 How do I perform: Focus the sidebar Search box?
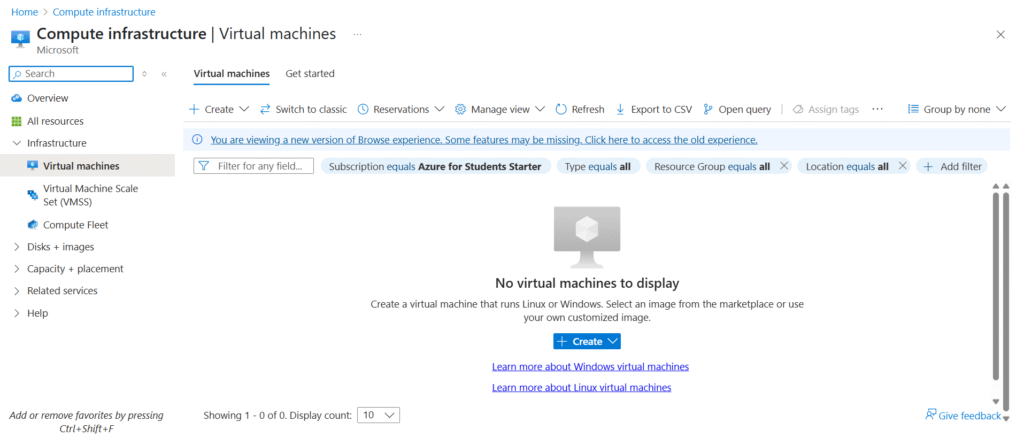click(x=71, y=74)
